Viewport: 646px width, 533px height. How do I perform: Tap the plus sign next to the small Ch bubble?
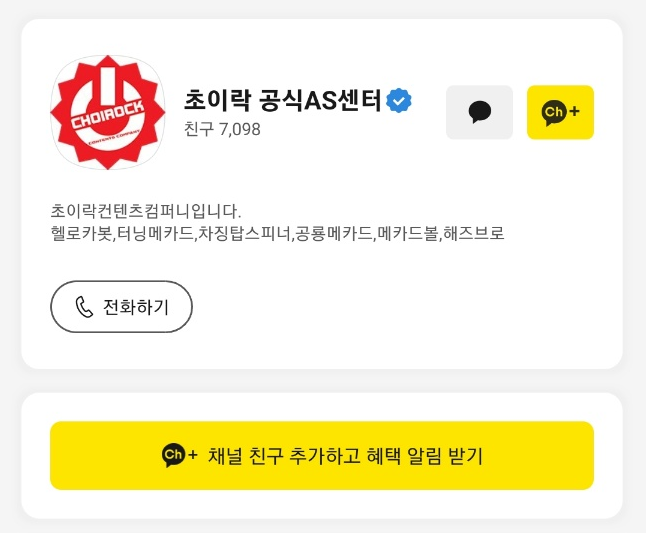point(574,111)
